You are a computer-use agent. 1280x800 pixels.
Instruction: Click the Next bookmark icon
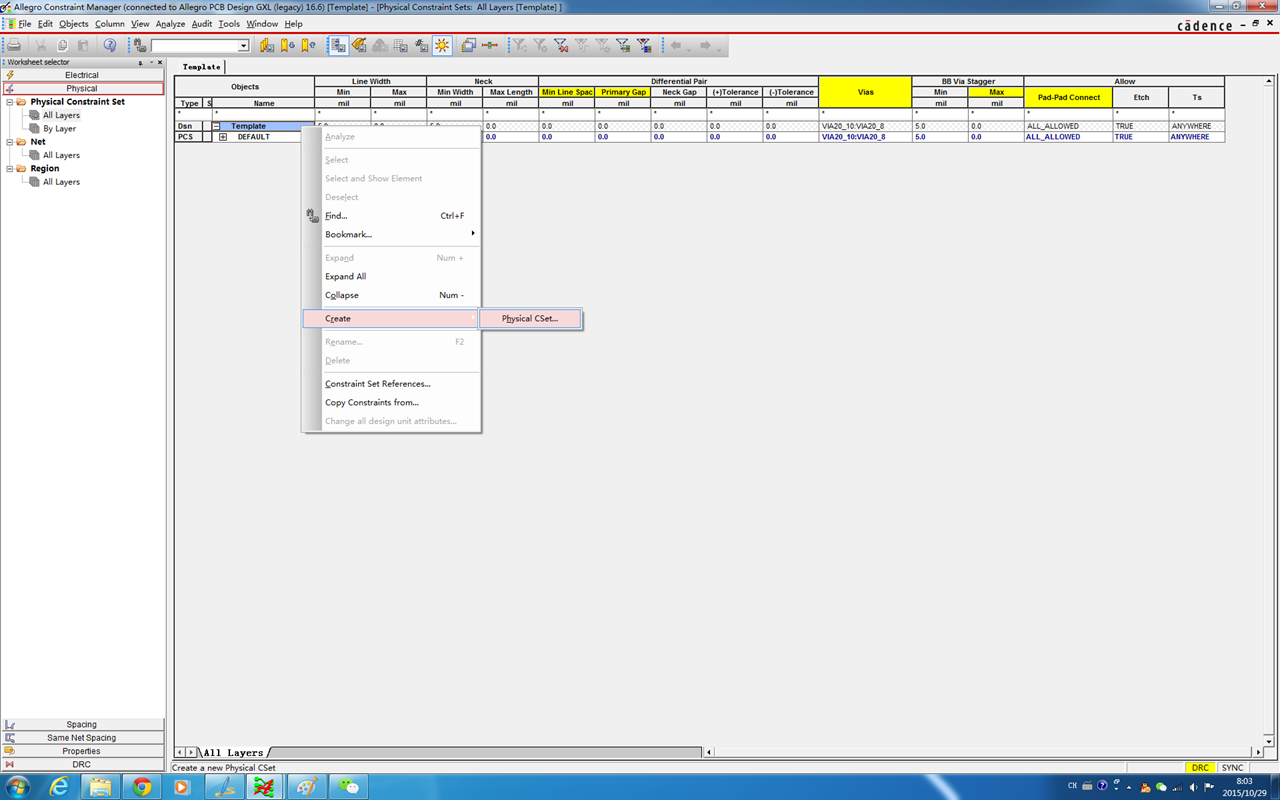(x=288, y=45)
